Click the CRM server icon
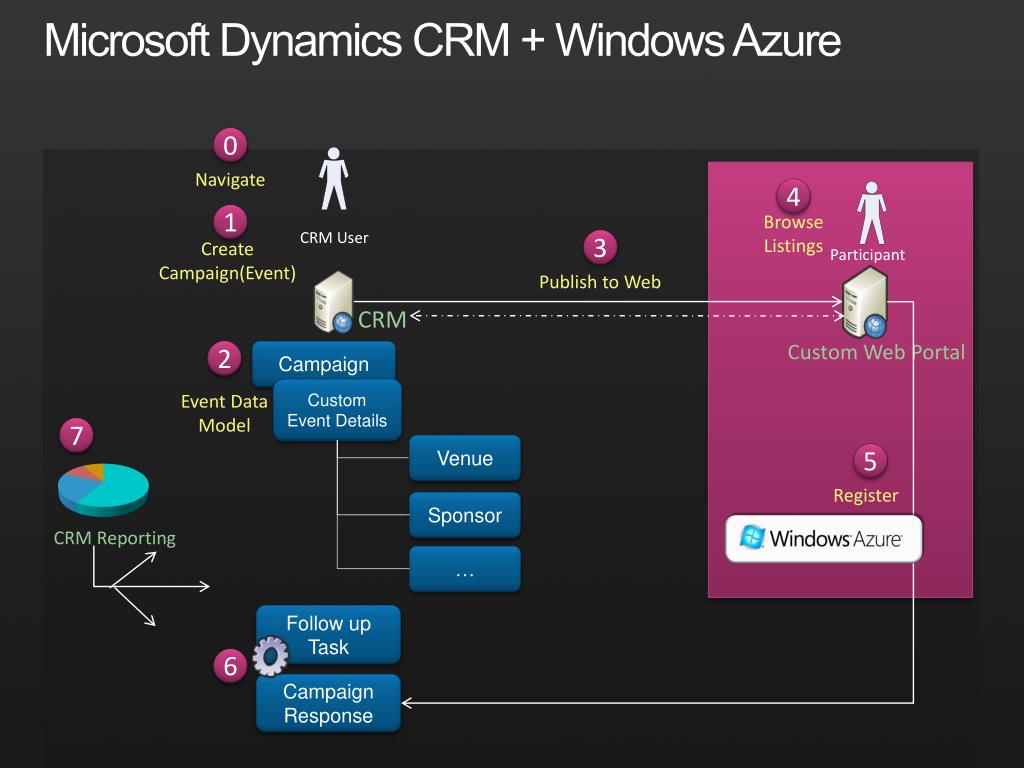This screenshot has height=768, width=1024. pyautogui.click(x=334, y=302)
